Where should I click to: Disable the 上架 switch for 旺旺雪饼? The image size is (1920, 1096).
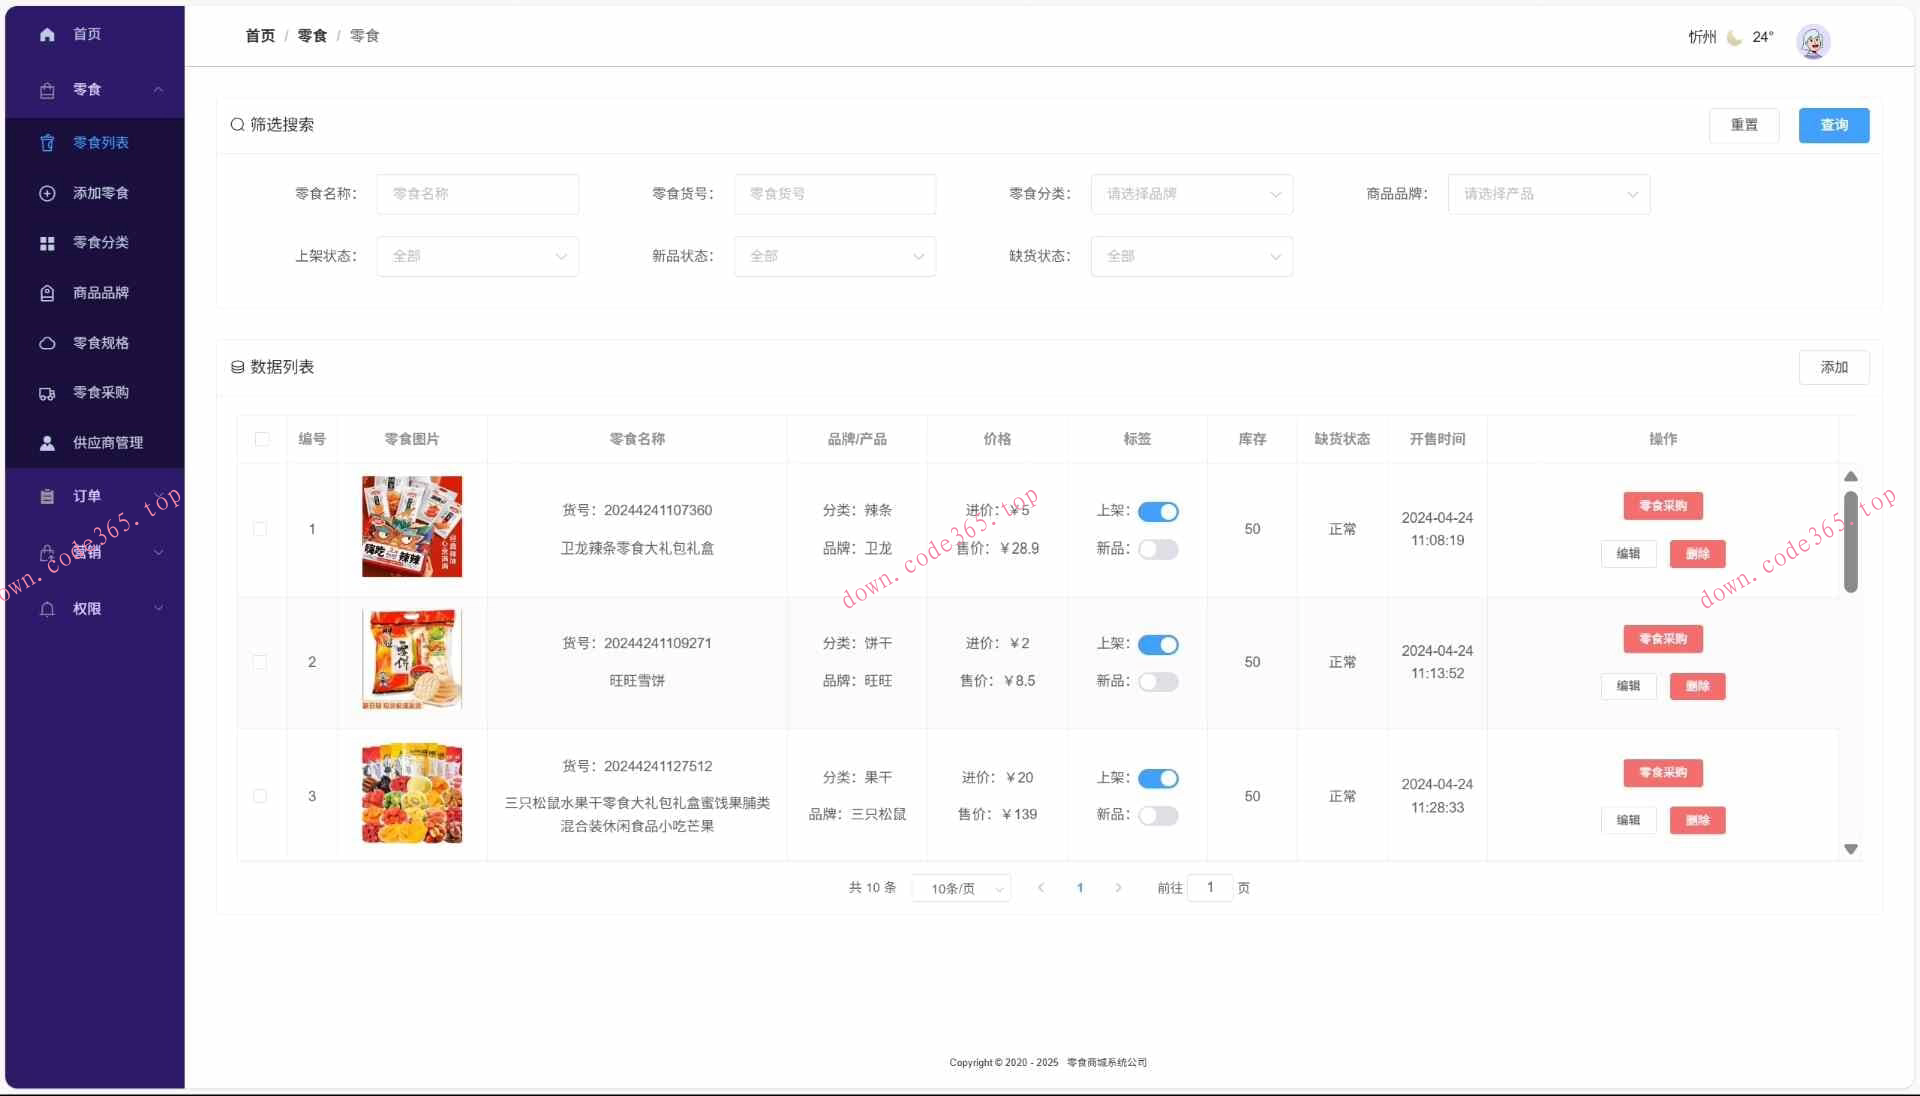pos(1158,644)
